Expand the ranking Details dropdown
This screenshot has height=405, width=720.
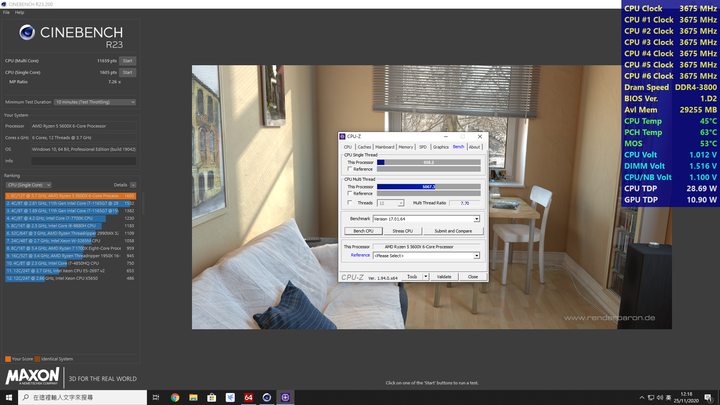point(133,185)
